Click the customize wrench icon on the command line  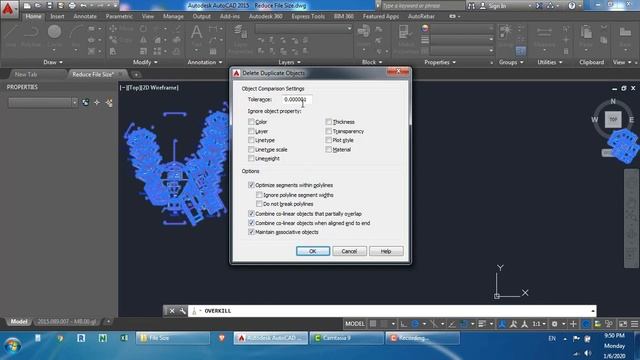182,311
